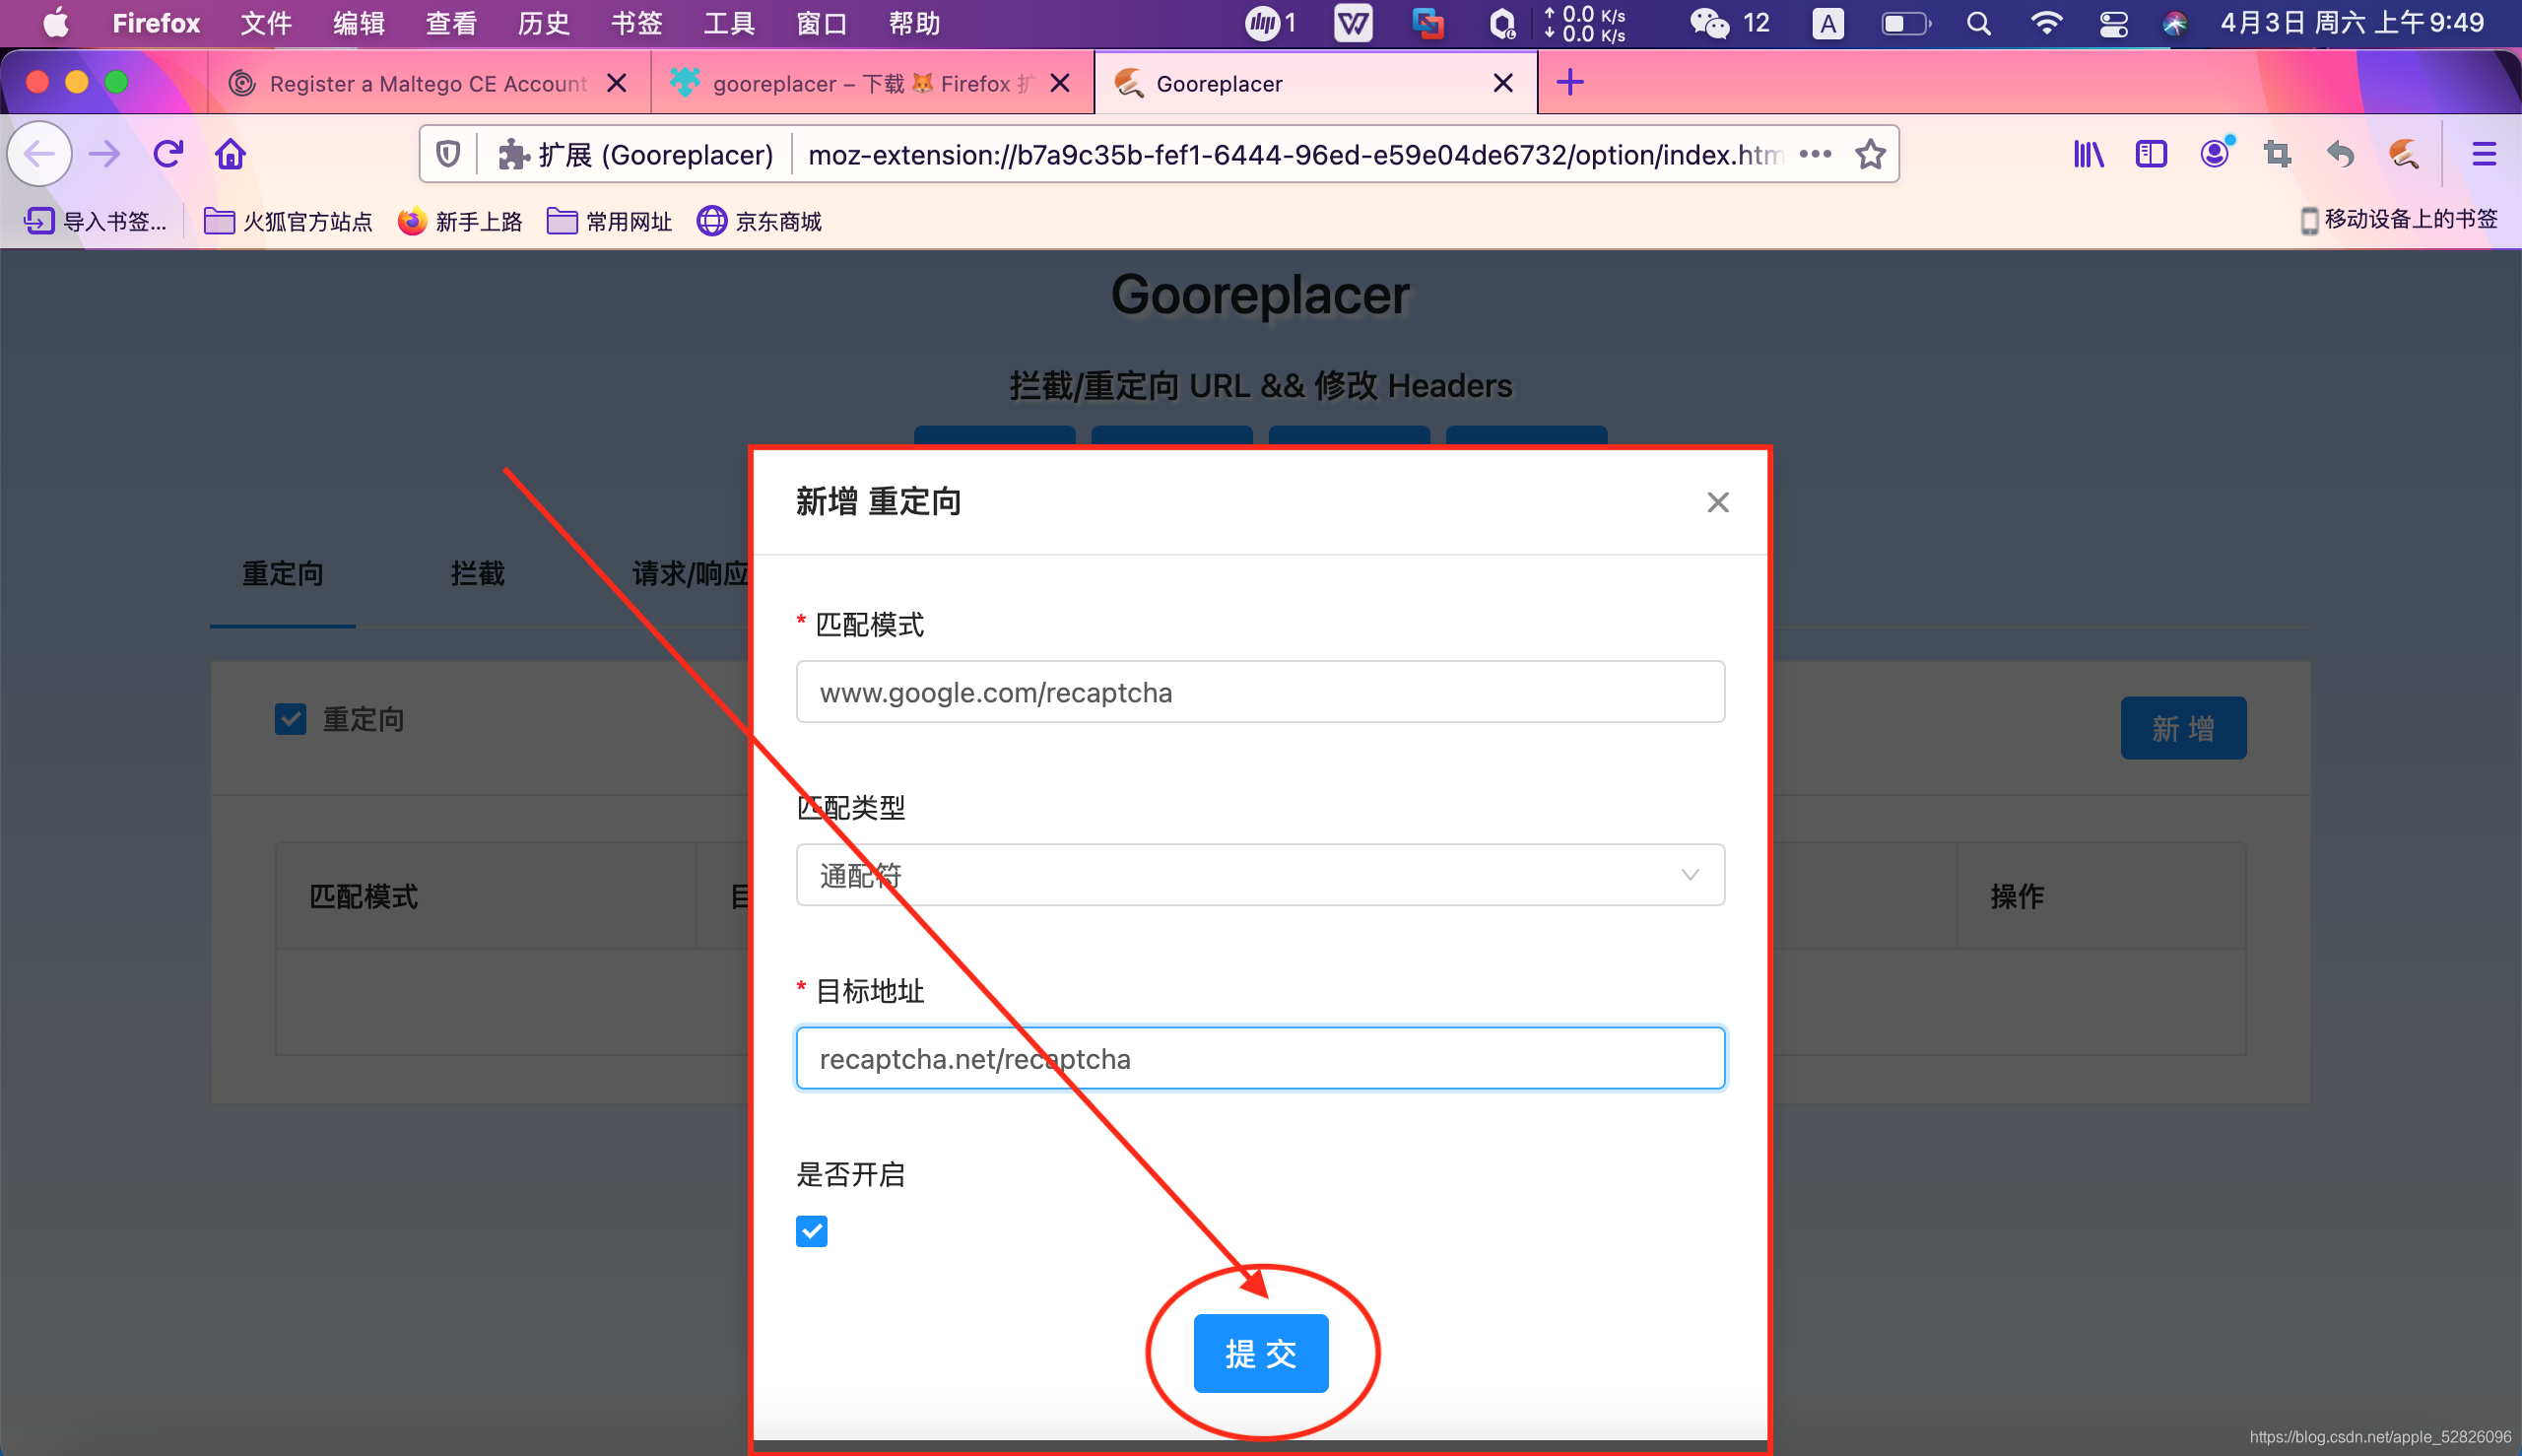Open the 编辑 menu
Viewport: 2522px width, 1456px height.
pos(359,23)
